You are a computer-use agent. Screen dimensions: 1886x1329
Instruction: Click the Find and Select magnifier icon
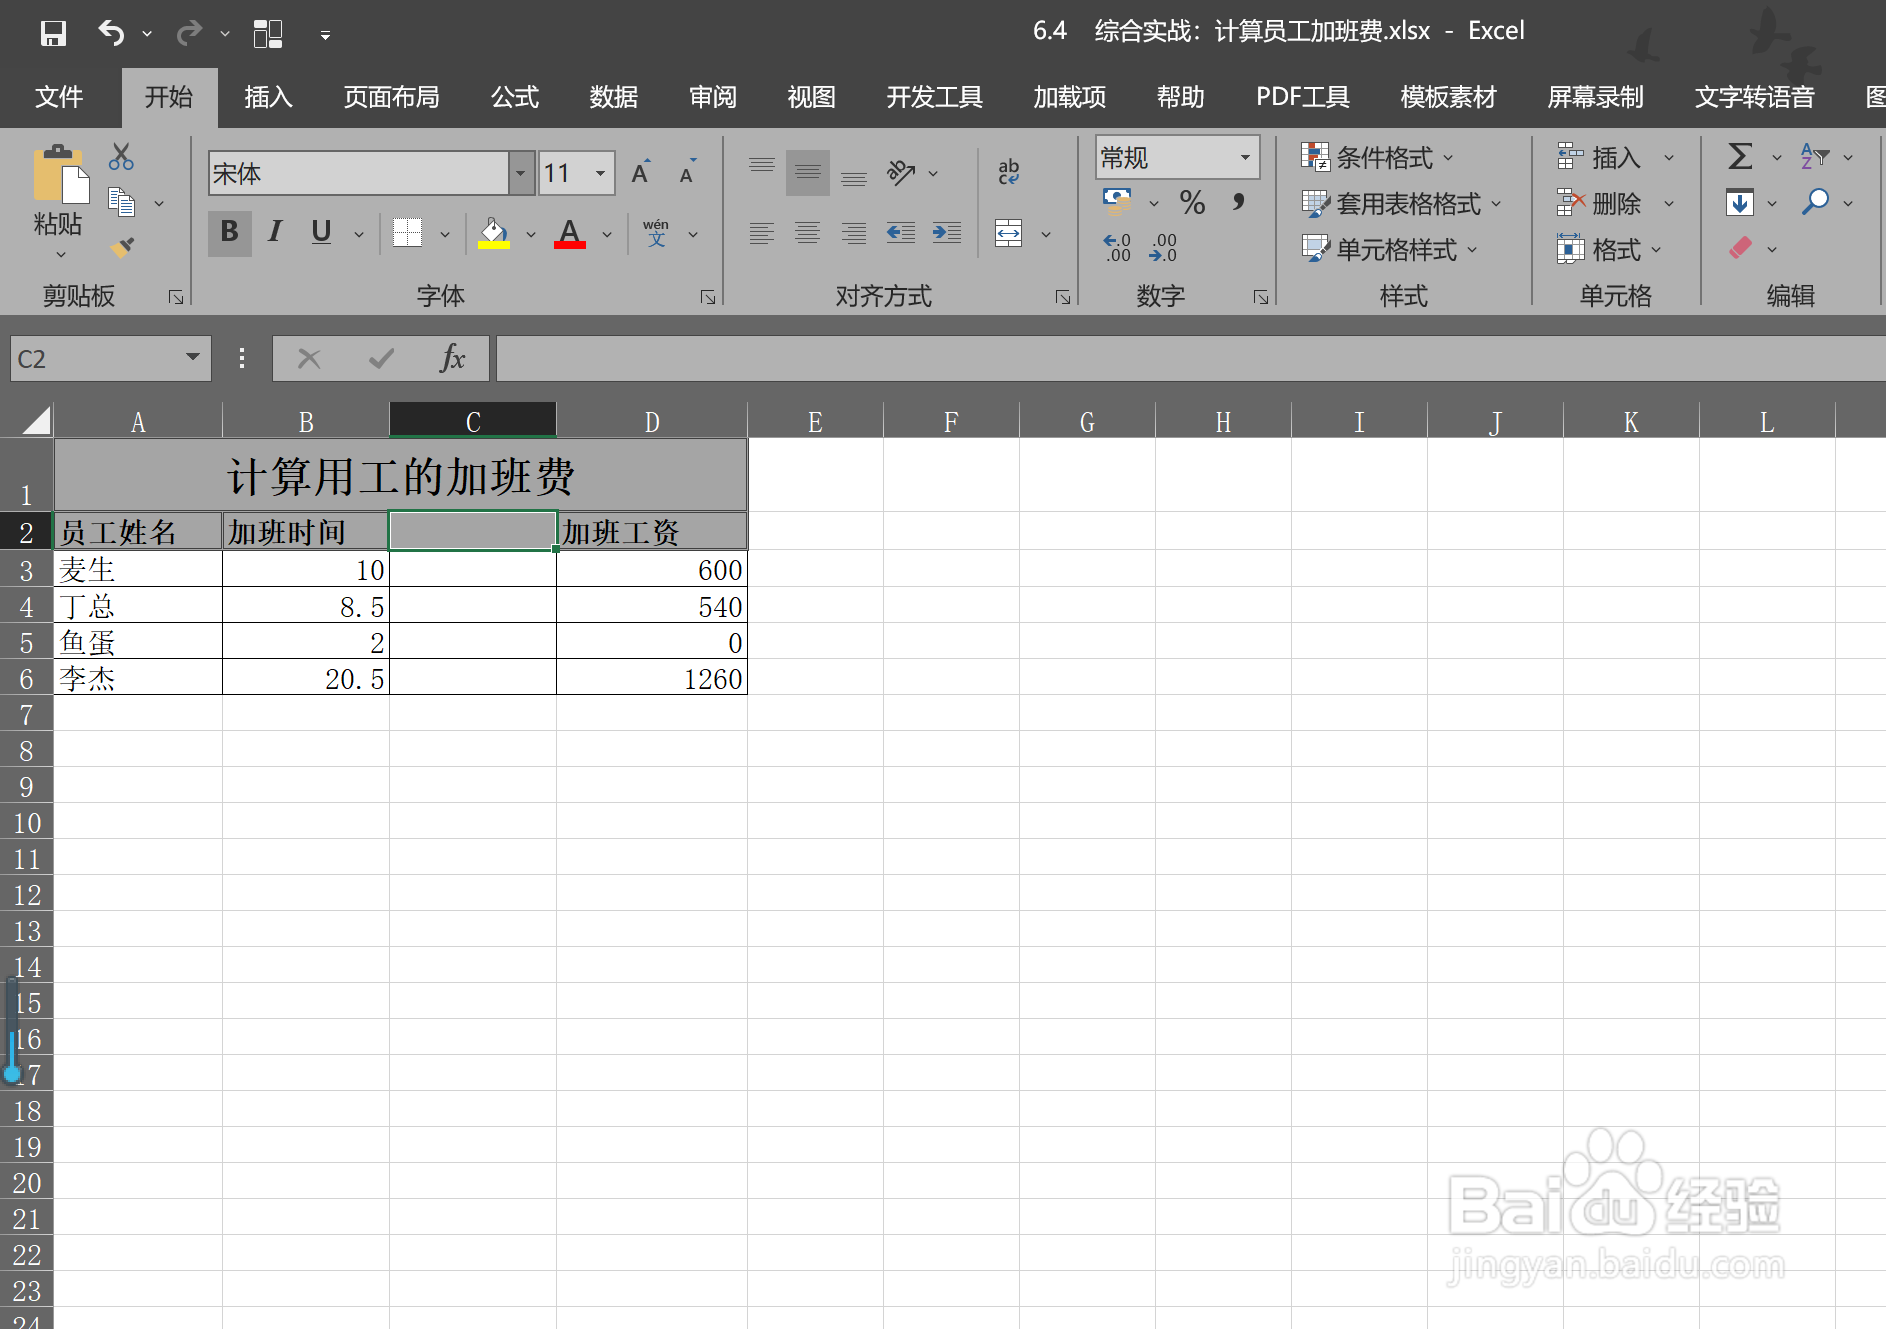[x=1814, y=203]
